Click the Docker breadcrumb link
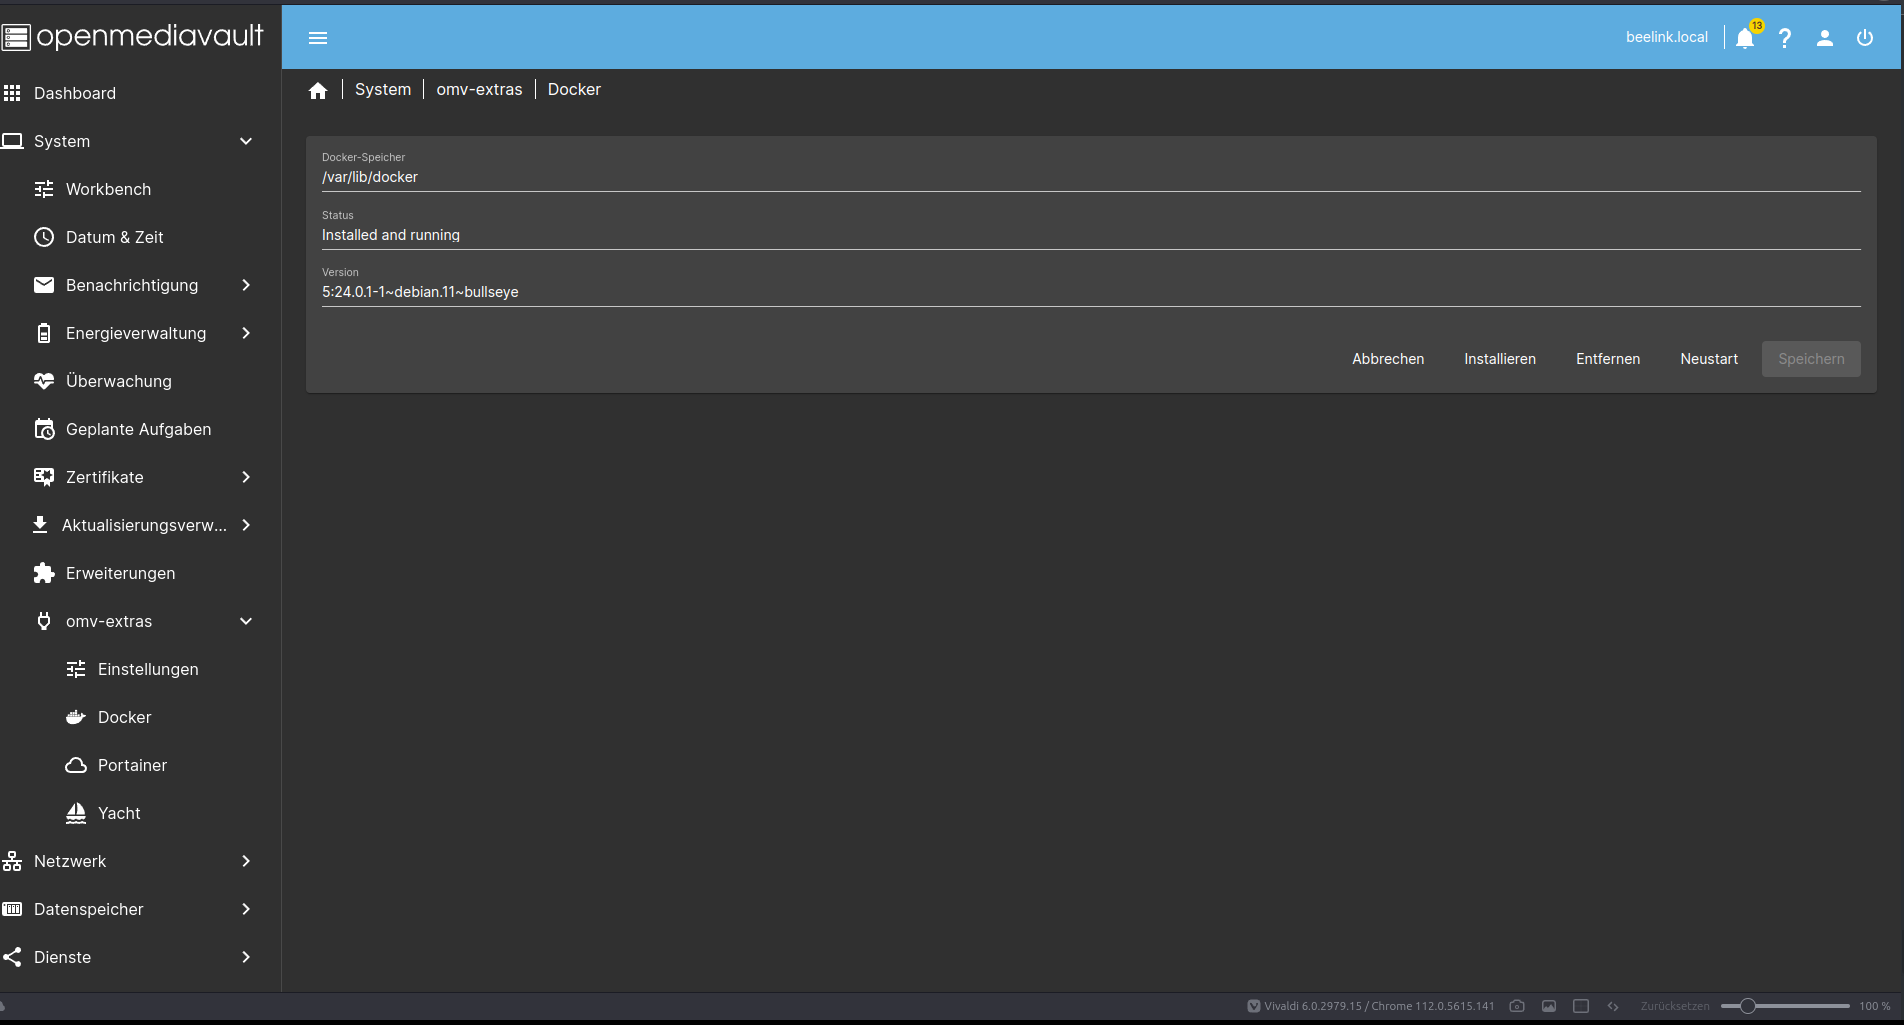This screenshot has width=1904, height=1025. pyautogui.click(x=574, y=89)
